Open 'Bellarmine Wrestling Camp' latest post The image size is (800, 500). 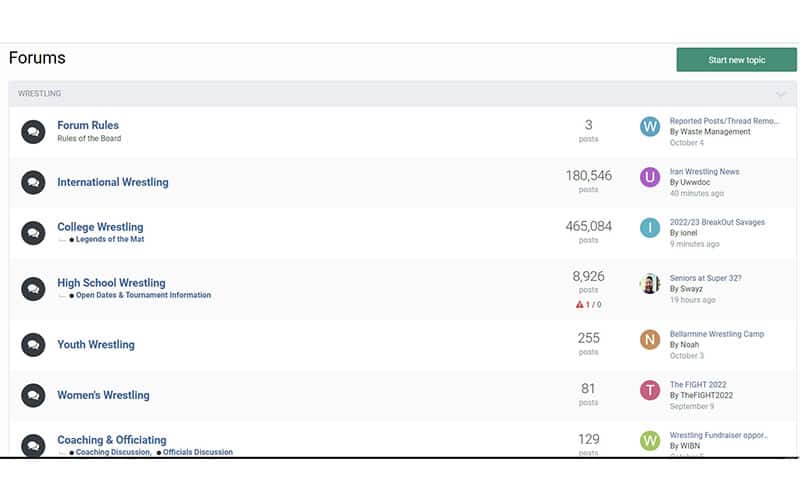[716, 334]
